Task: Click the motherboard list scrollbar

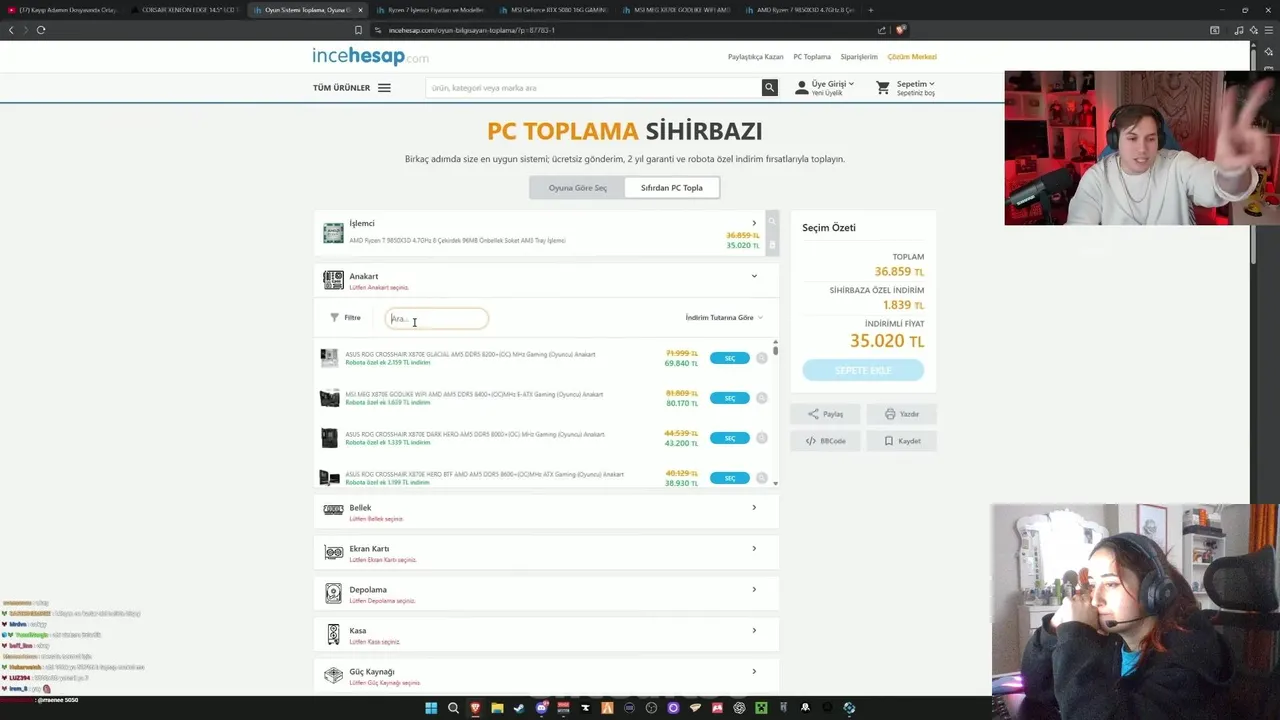Action: (775, 351)
